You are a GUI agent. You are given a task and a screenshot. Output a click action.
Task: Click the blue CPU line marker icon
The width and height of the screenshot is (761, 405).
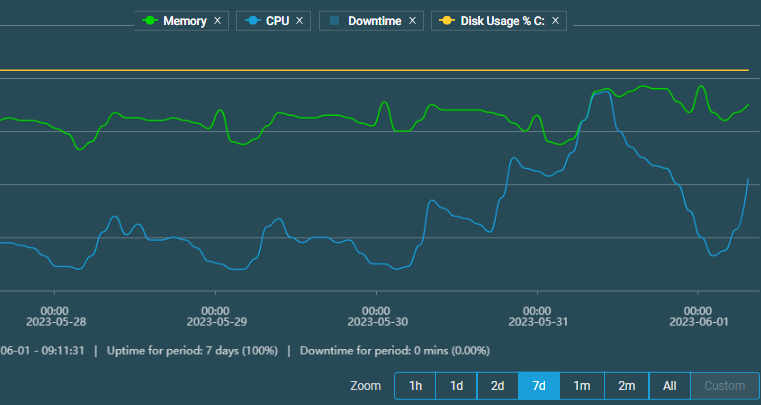coord(253,20)
